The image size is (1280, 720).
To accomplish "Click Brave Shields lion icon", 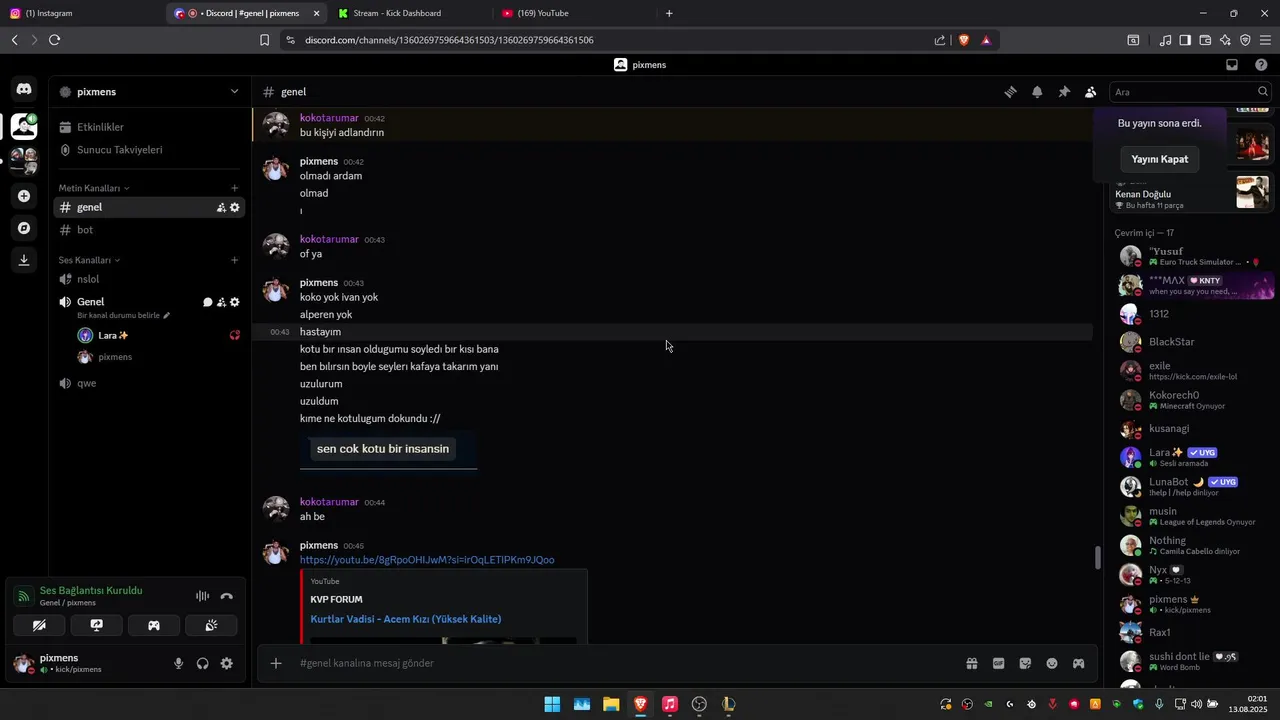I will coord(964,40).
